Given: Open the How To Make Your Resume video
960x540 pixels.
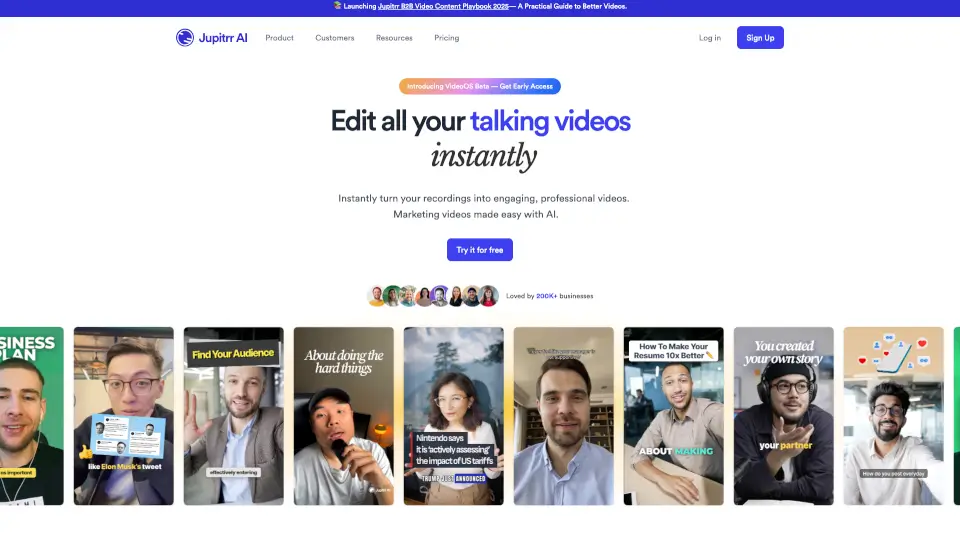Looking at the screenshot, I should point(673,416).
